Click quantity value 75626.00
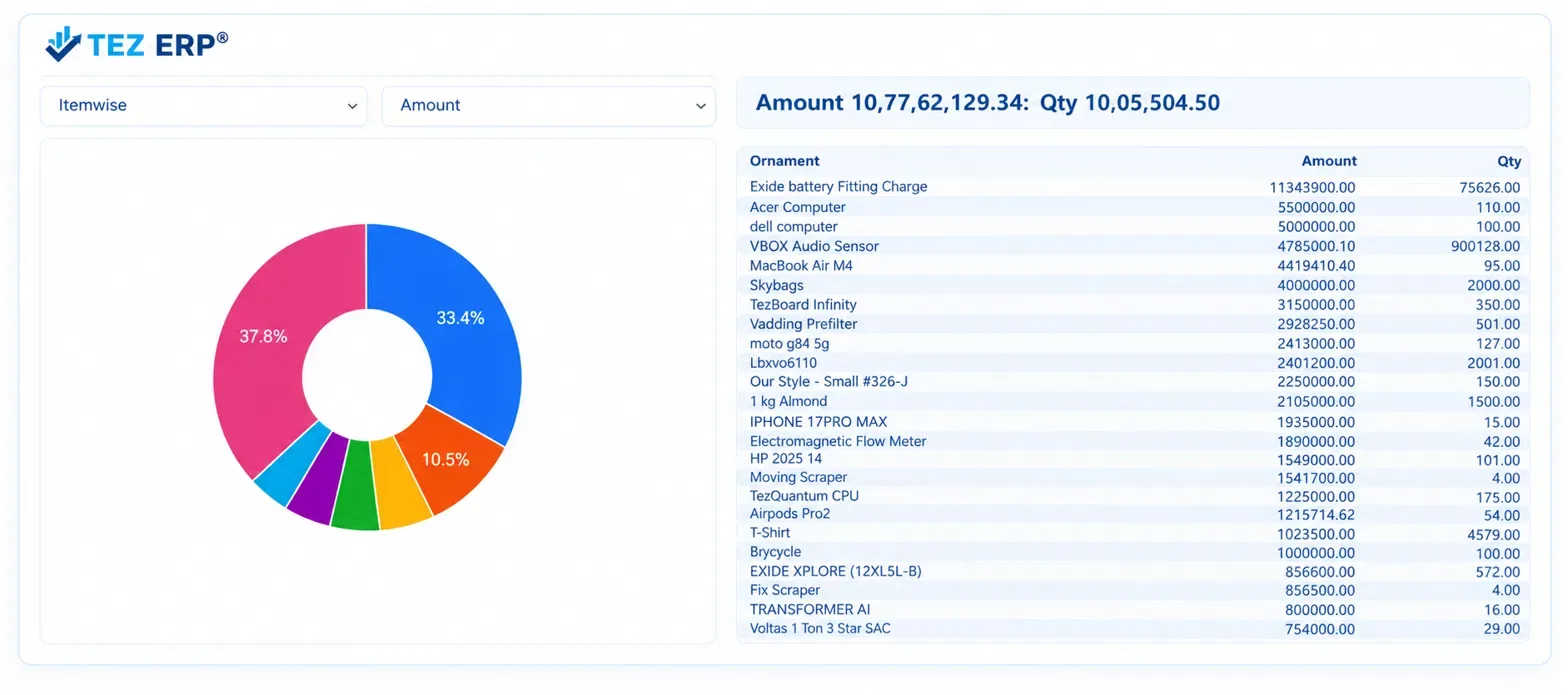The width and height of the screenshot is (1568, 695). (1489, 187)
